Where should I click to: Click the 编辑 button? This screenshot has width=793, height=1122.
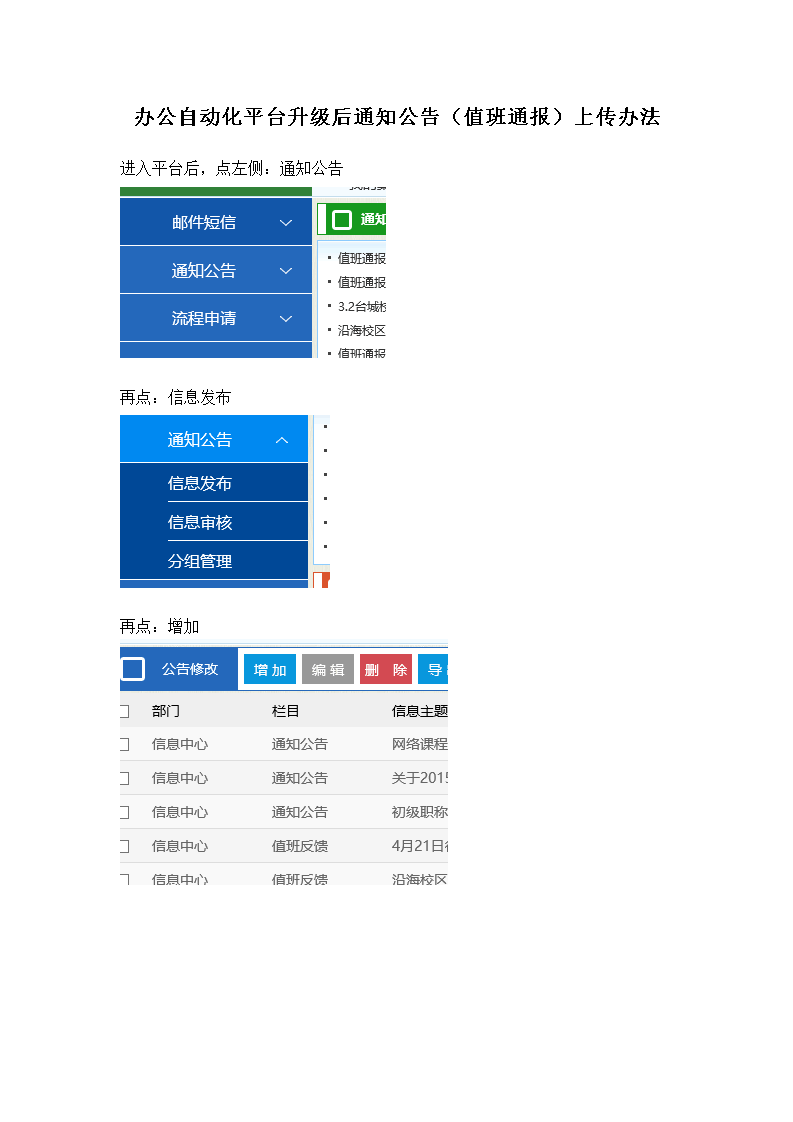click(x=328, y=670)
